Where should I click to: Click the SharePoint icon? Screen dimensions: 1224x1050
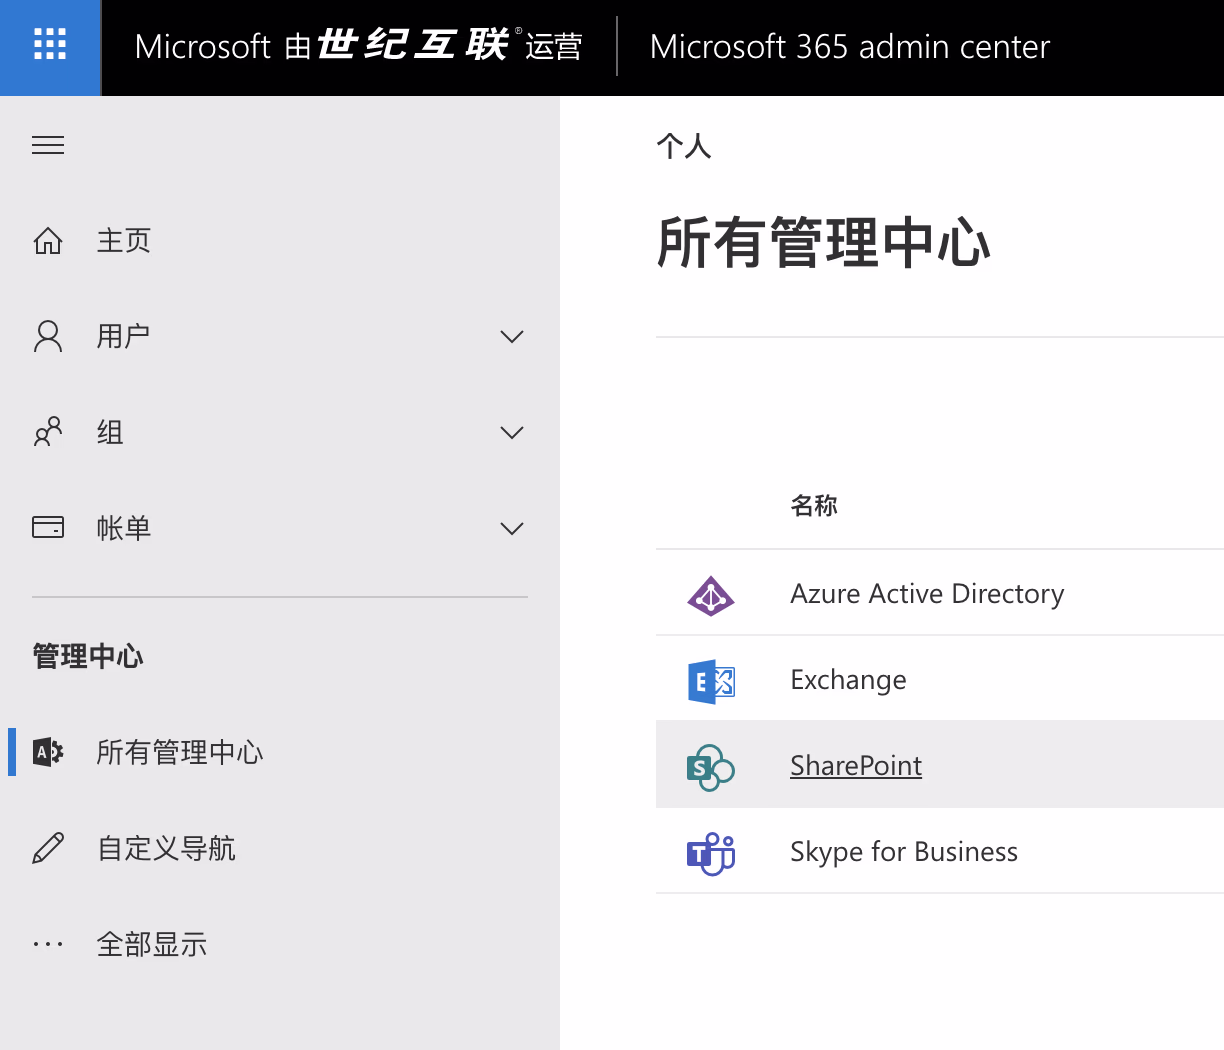[x=710, y=767]
